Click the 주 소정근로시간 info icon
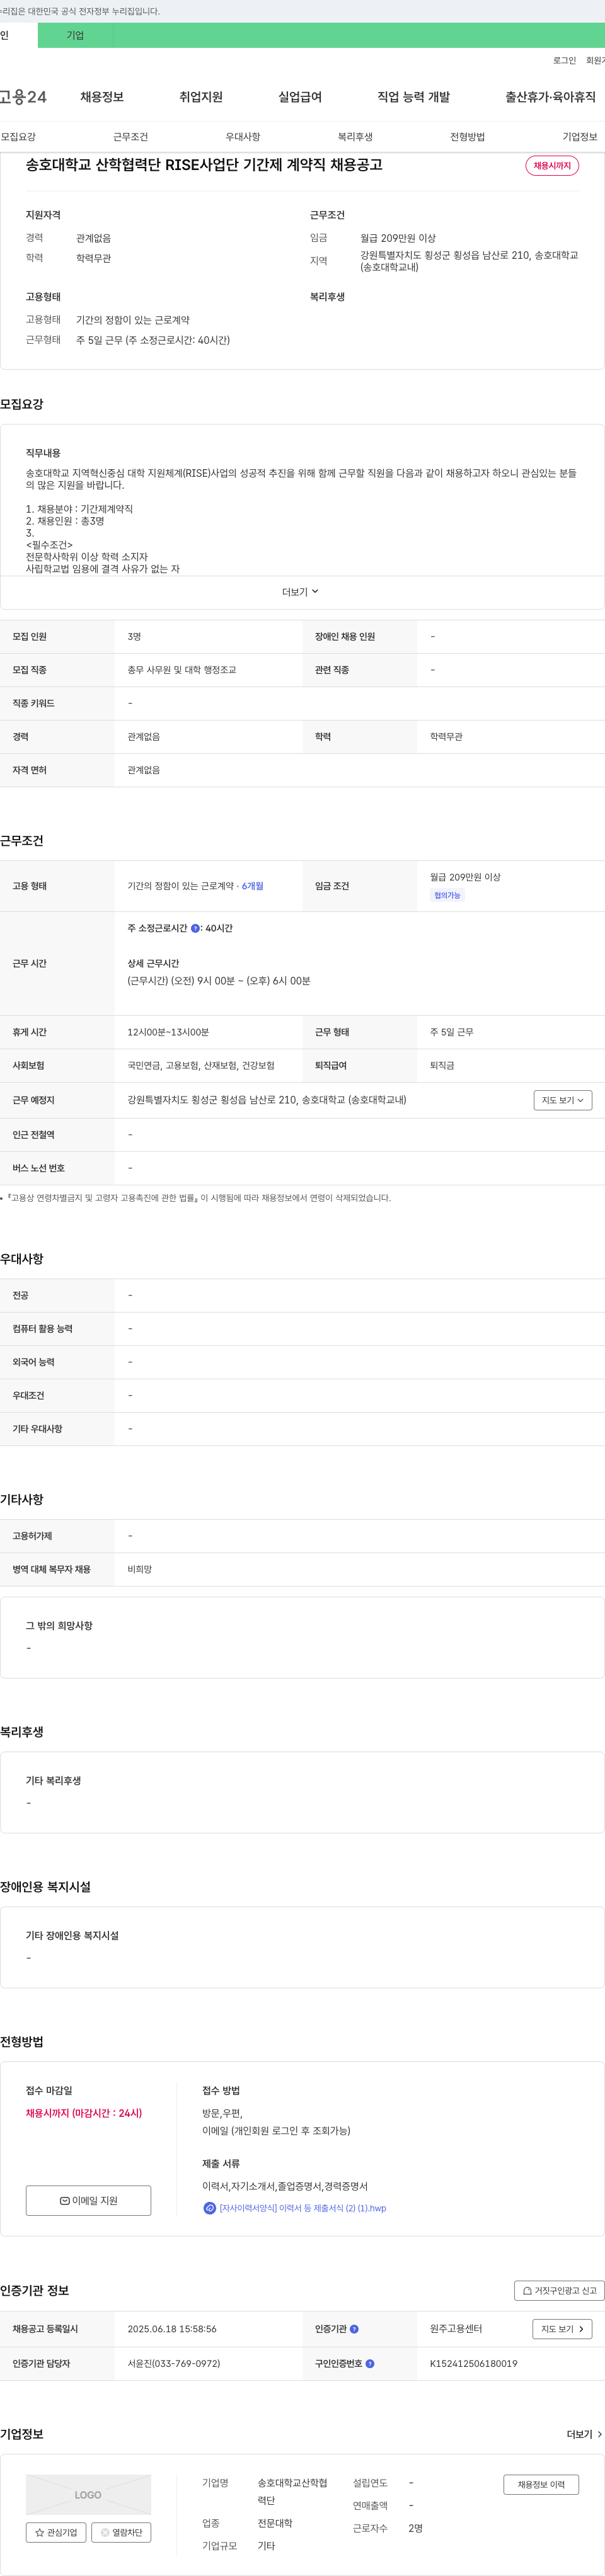 pos(195,929)
